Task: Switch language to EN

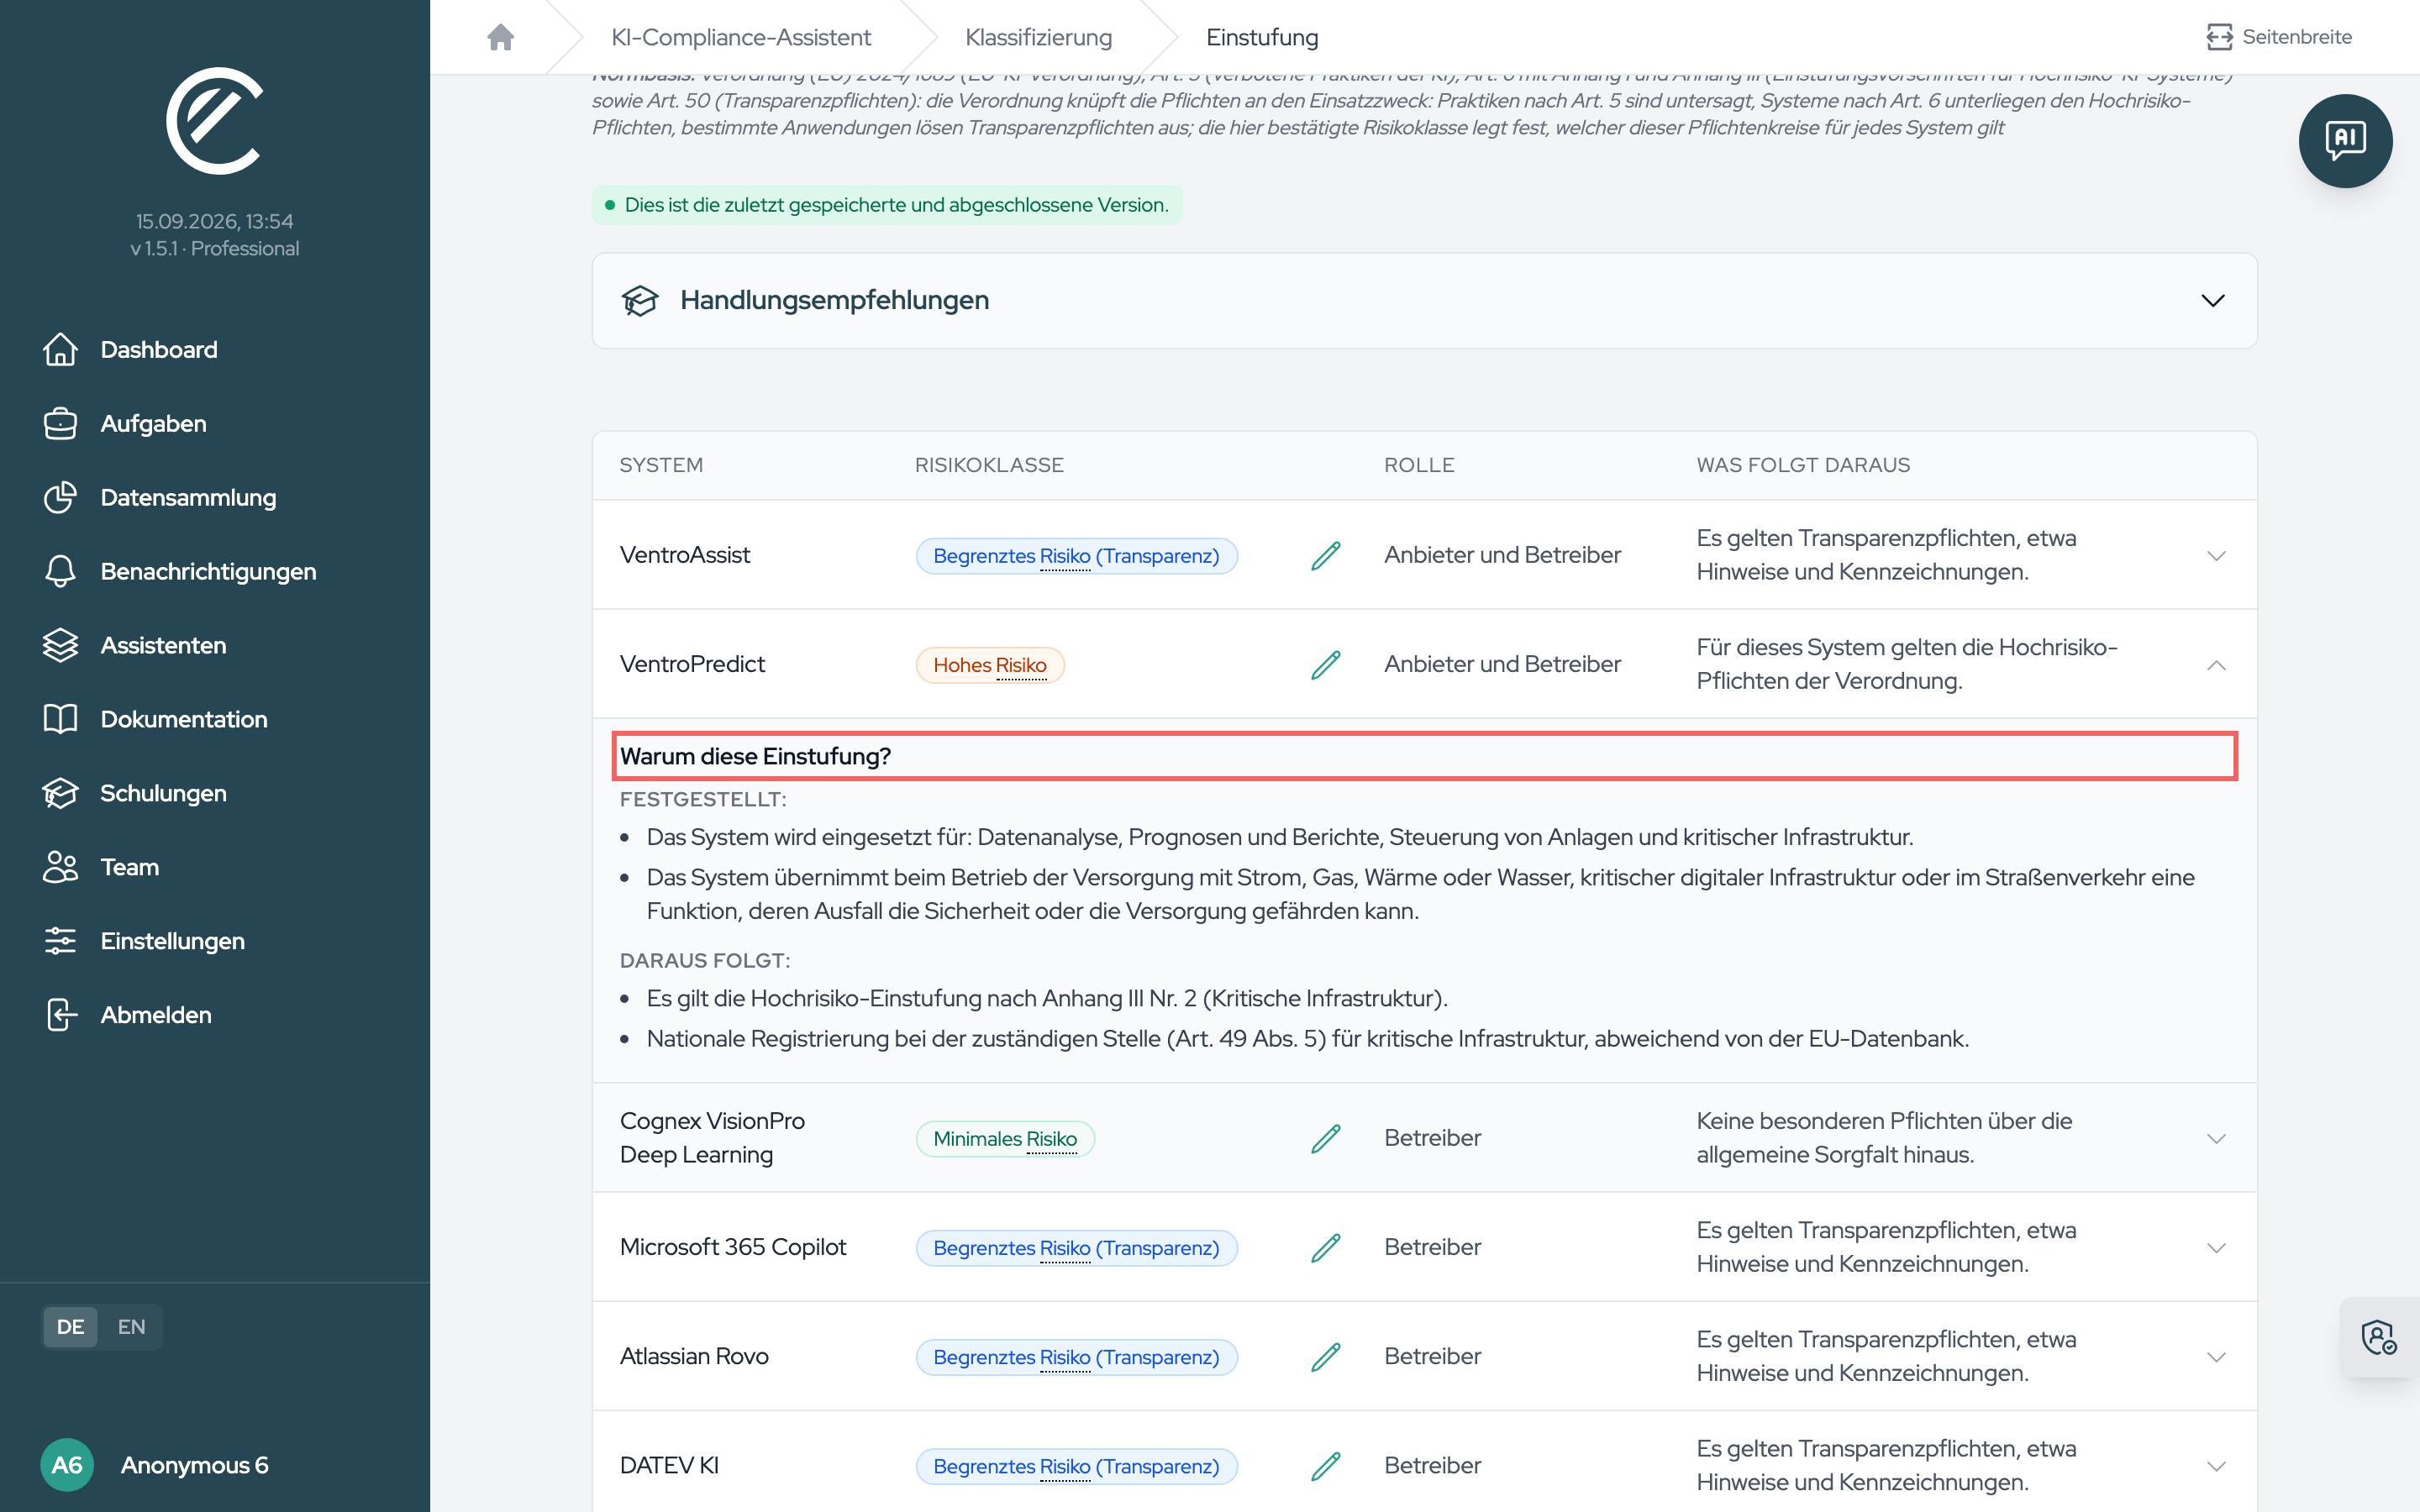Action: pyautogui.click(x=131, y=1327)
